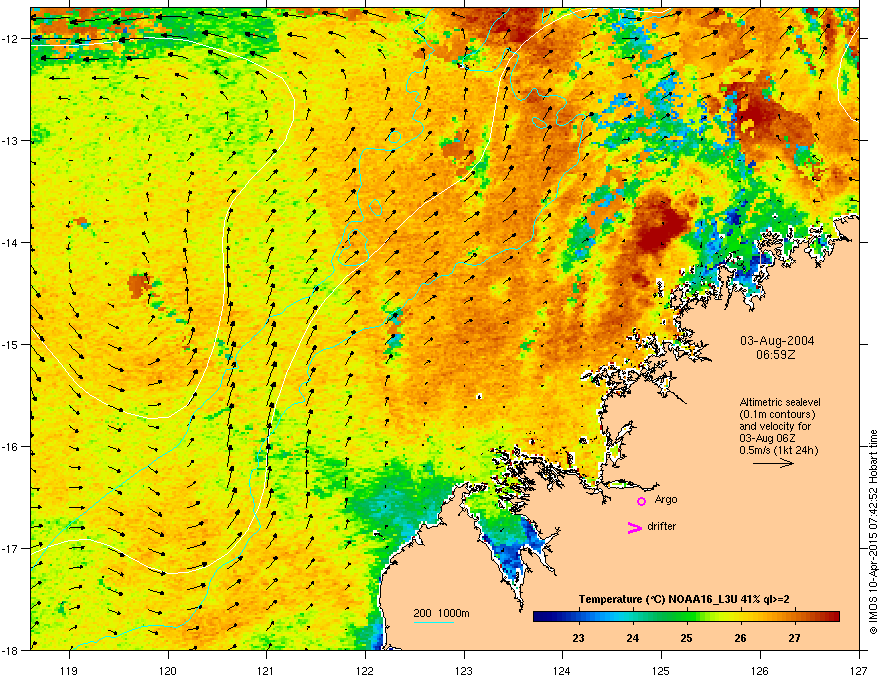Click the magenta Argo circle legend marker
This screenshot has height=680, width=880.
click(x=641, y=501)
